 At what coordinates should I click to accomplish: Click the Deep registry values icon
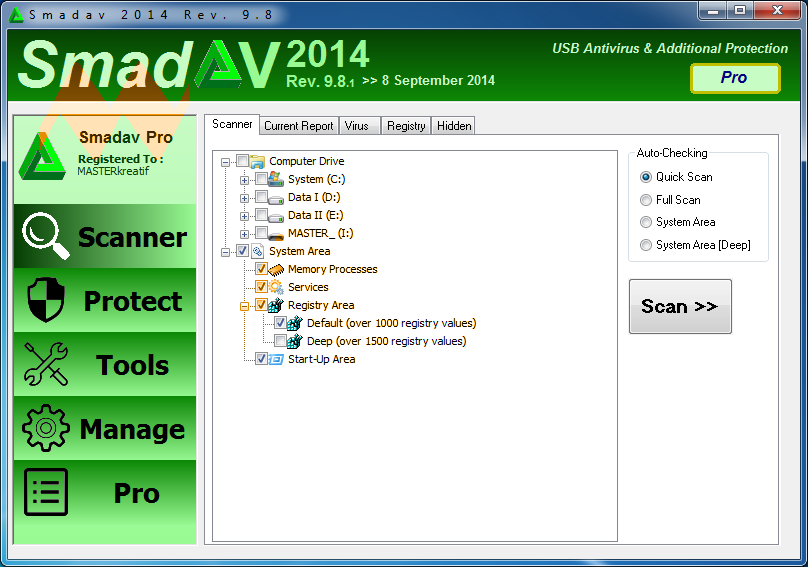pos(295,341)
